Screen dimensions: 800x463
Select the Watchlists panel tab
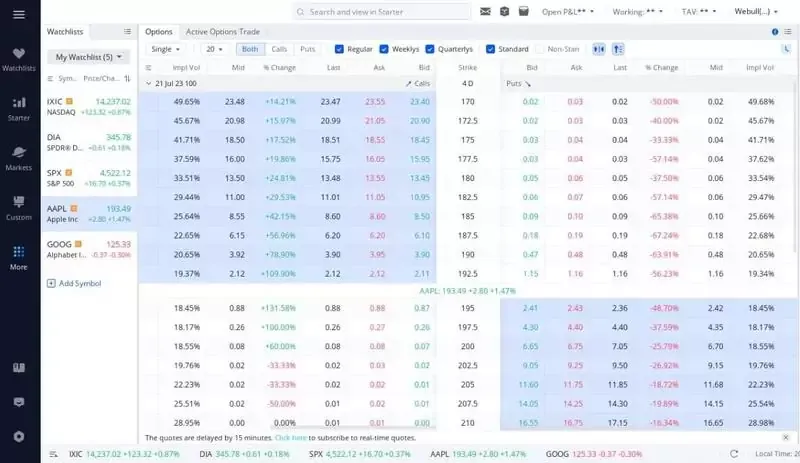65,32
